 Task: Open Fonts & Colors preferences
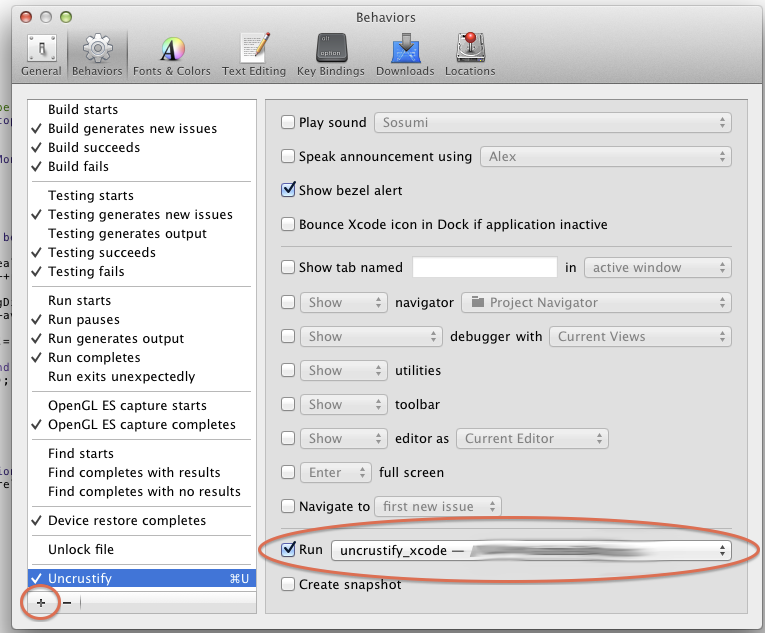[x=172, y=54]
